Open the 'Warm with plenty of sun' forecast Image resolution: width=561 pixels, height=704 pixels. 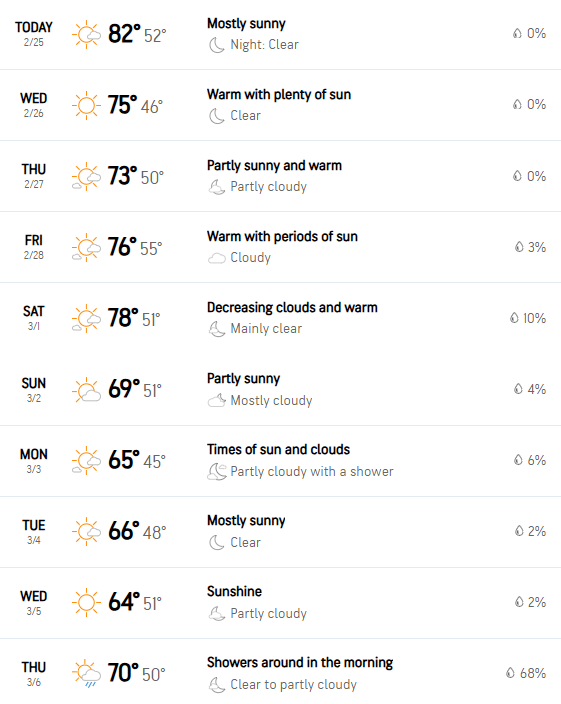pyautogui.click(x=279, y=95)
